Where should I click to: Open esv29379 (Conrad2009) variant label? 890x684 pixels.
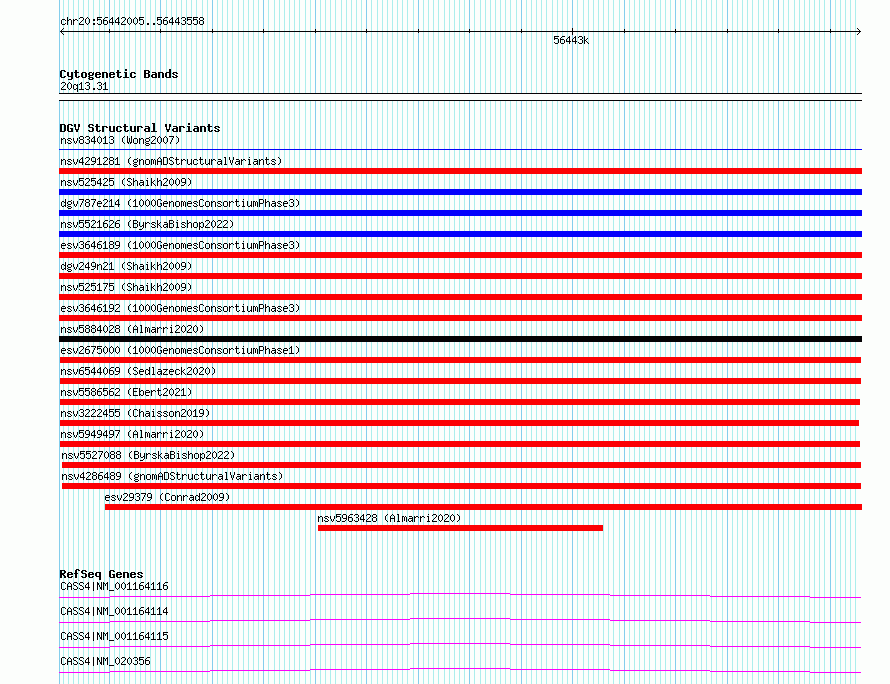167,497
